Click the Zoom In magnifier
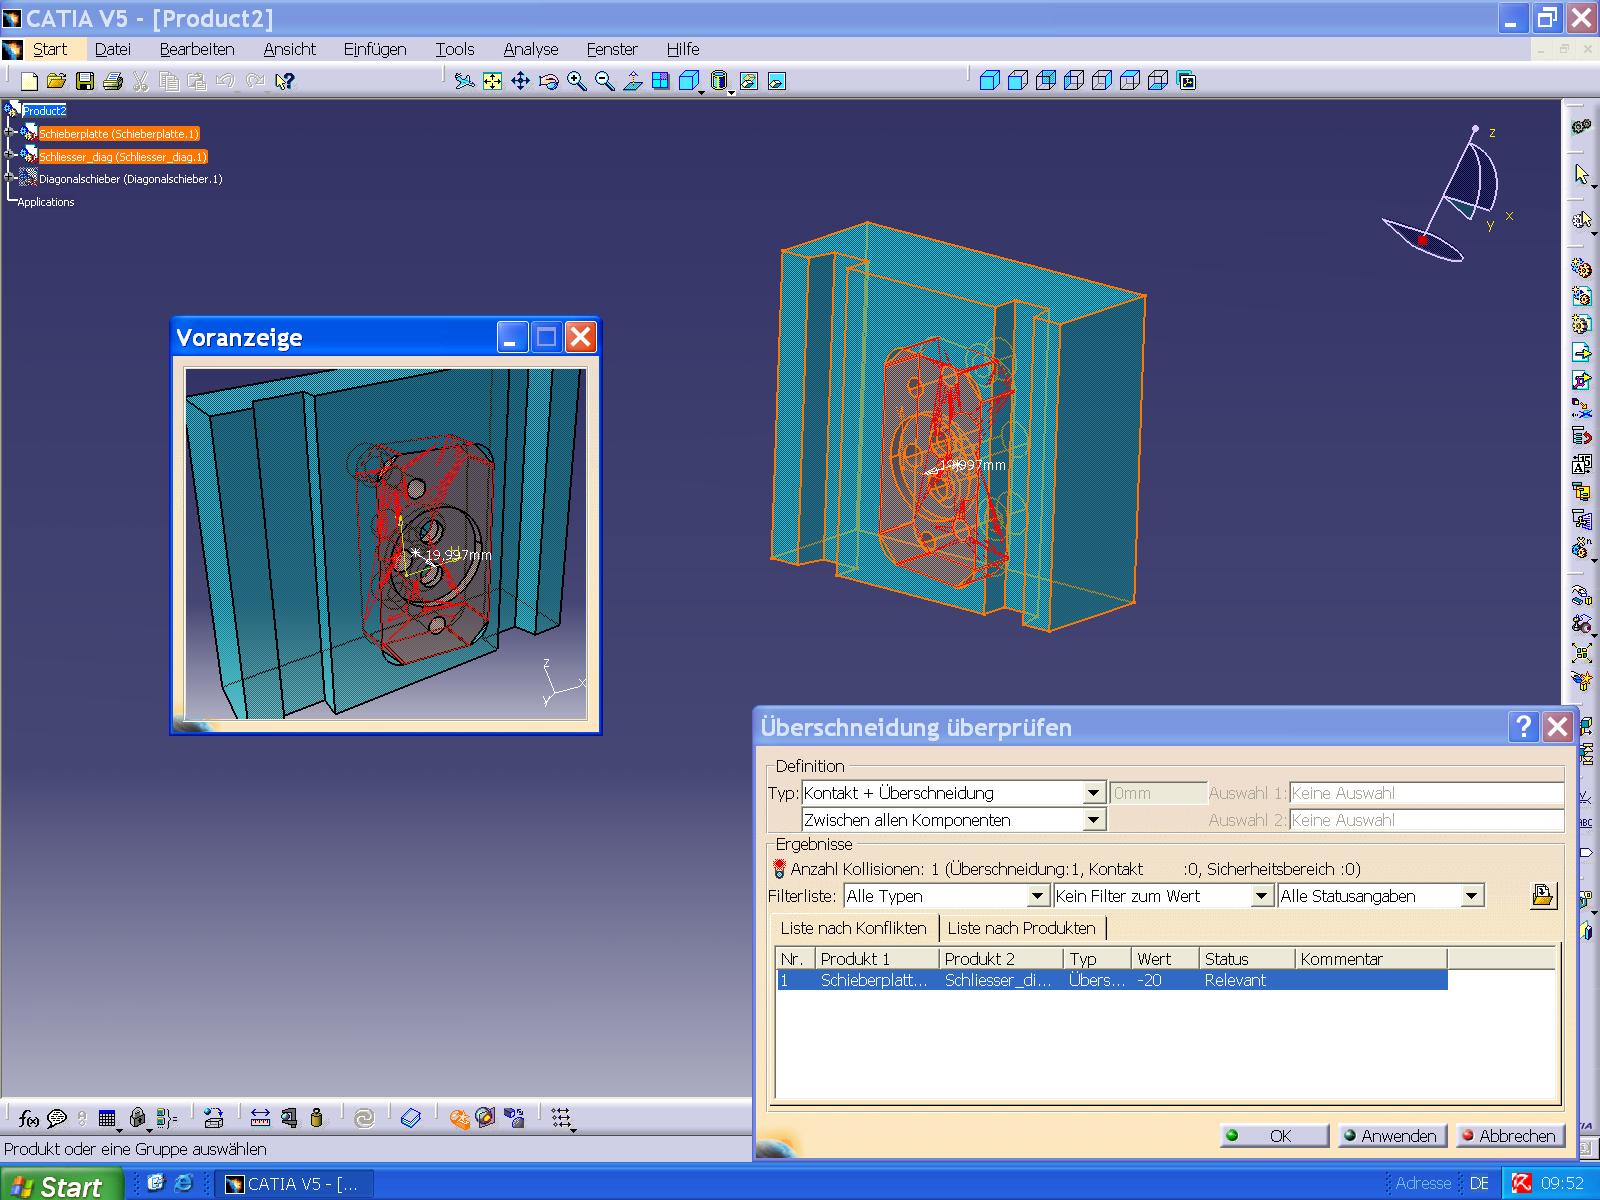This screenshot has height=1200, width=1600. click(577, 81)
